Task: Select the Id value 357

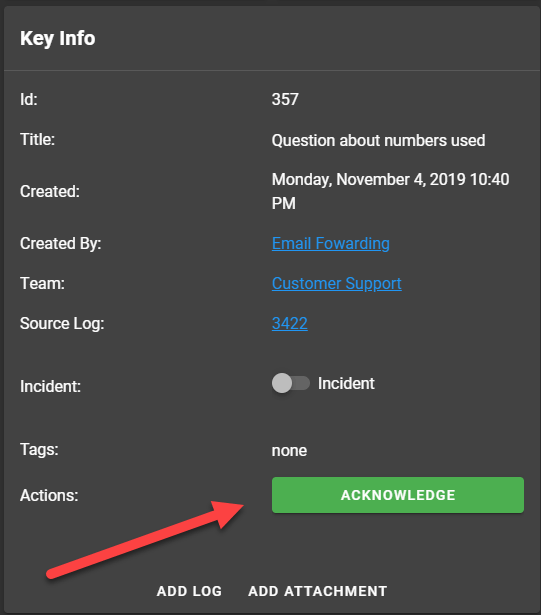Action: click(x=285, y=99)
